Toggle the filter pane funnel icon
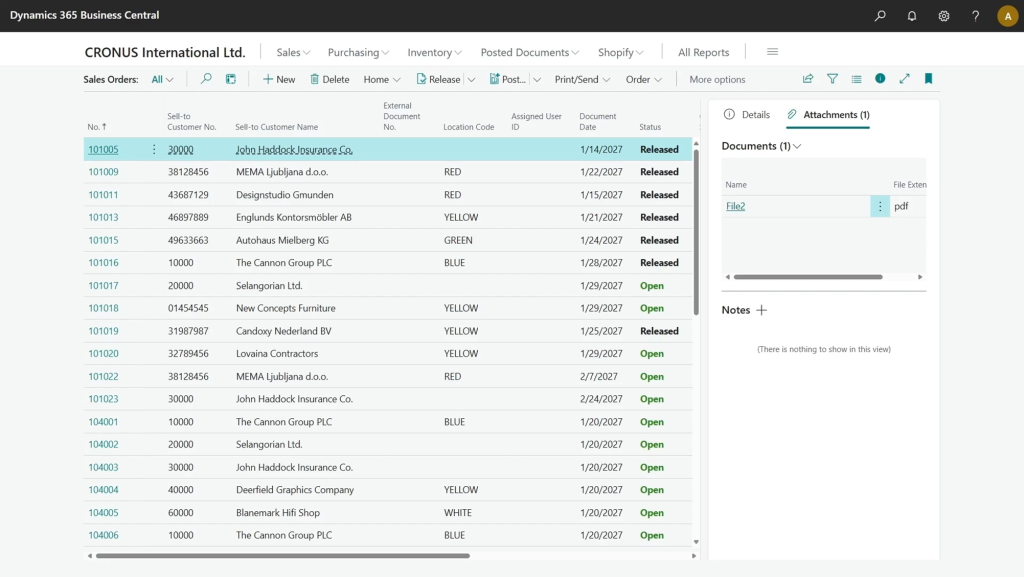 click(x=832, y=79)
